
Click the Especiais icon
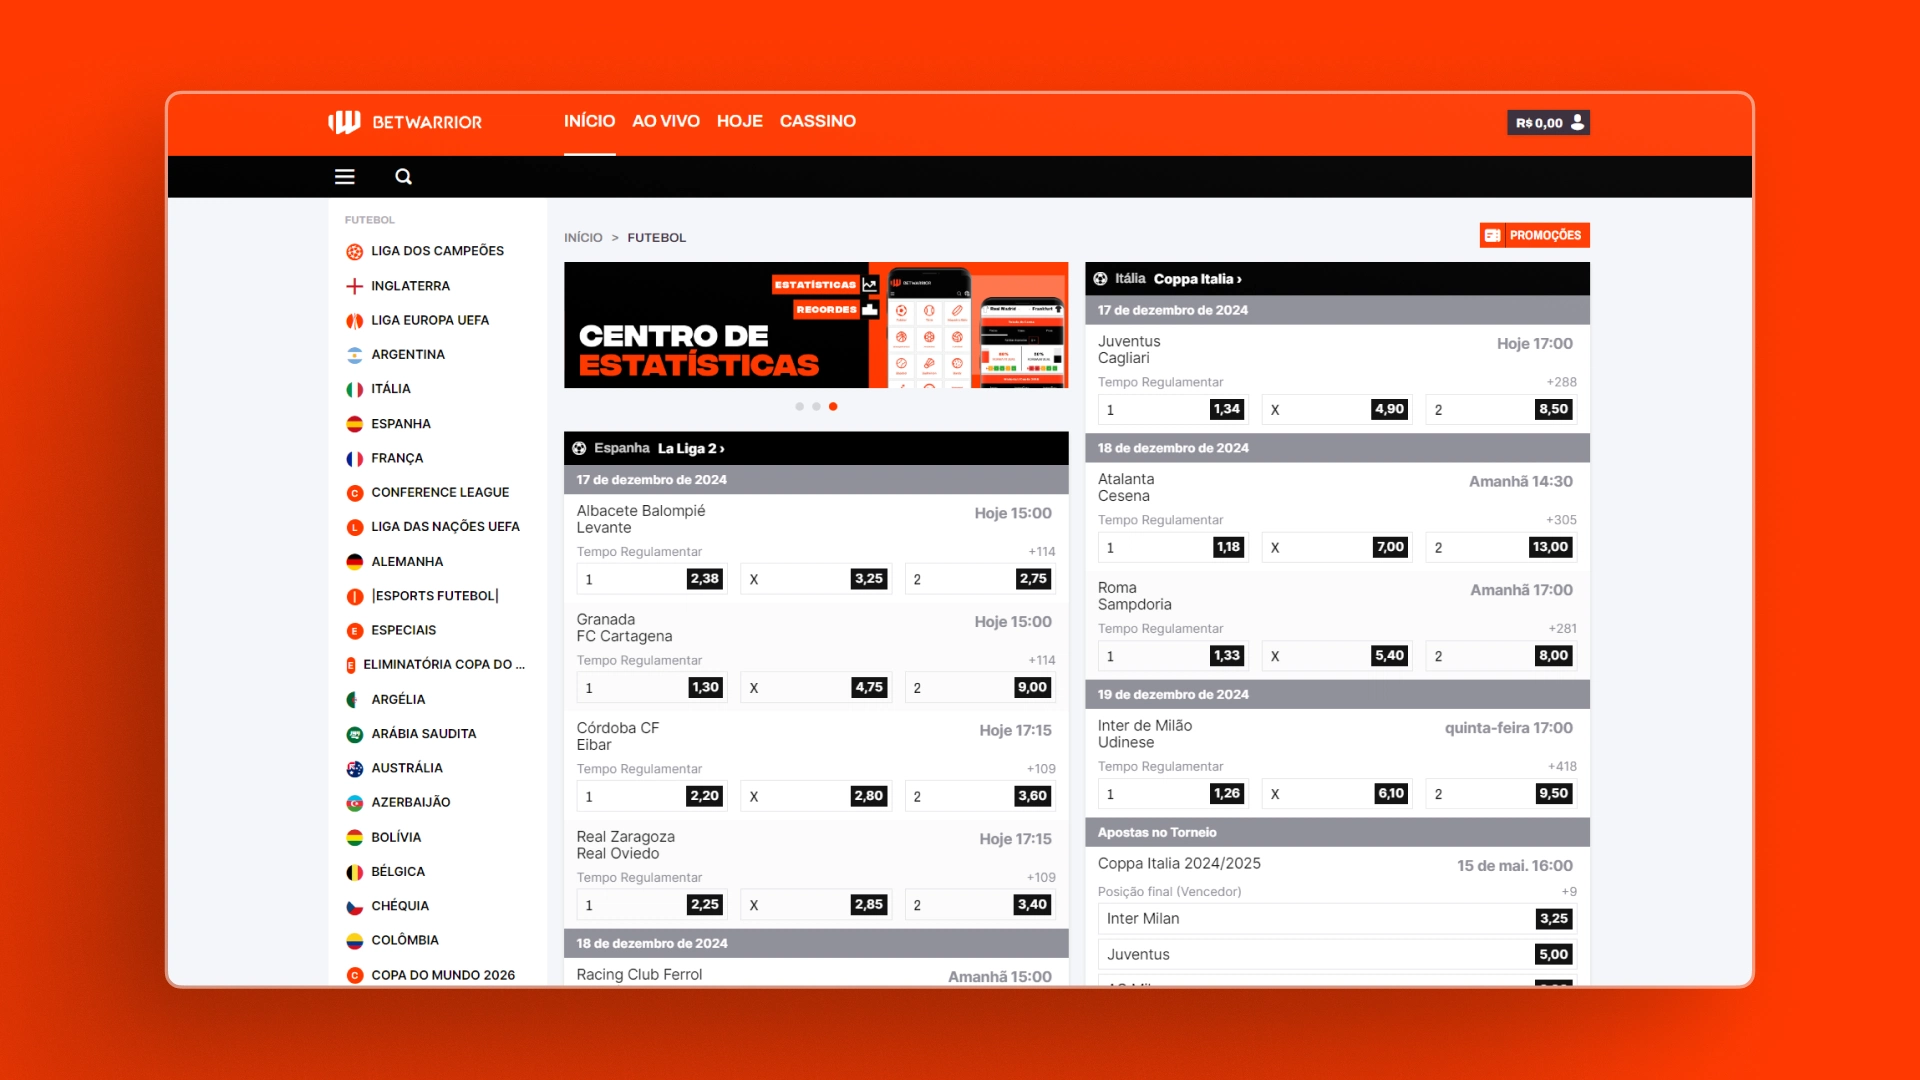click(x=354, y=631)
